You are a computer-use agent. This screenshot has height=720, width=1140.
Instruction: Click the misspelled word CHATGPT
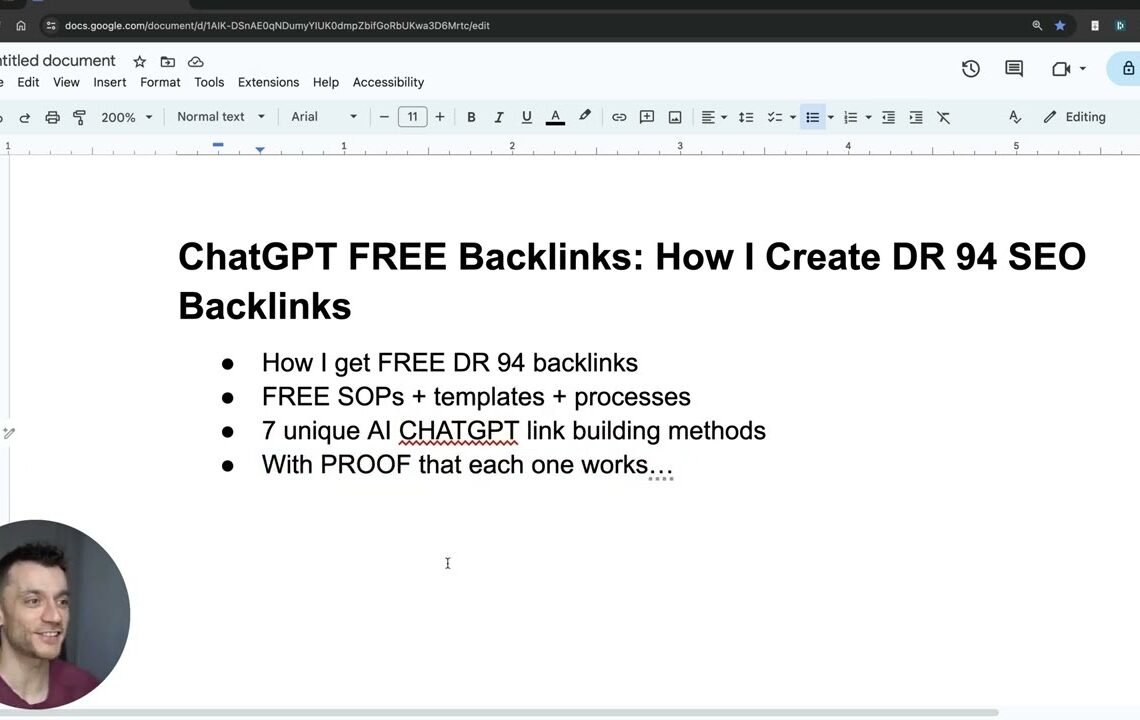[459, 431]
